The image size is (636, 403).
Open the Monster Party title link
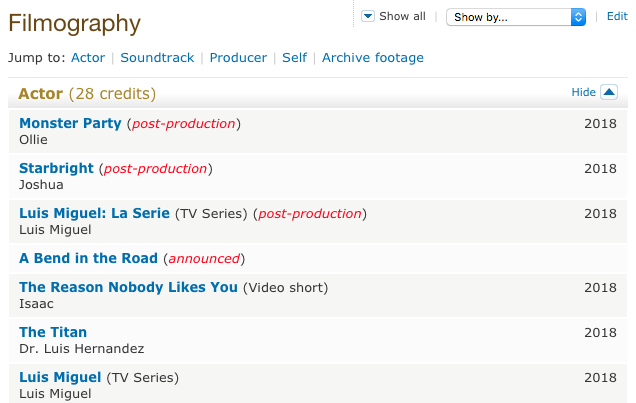[70, 123]
